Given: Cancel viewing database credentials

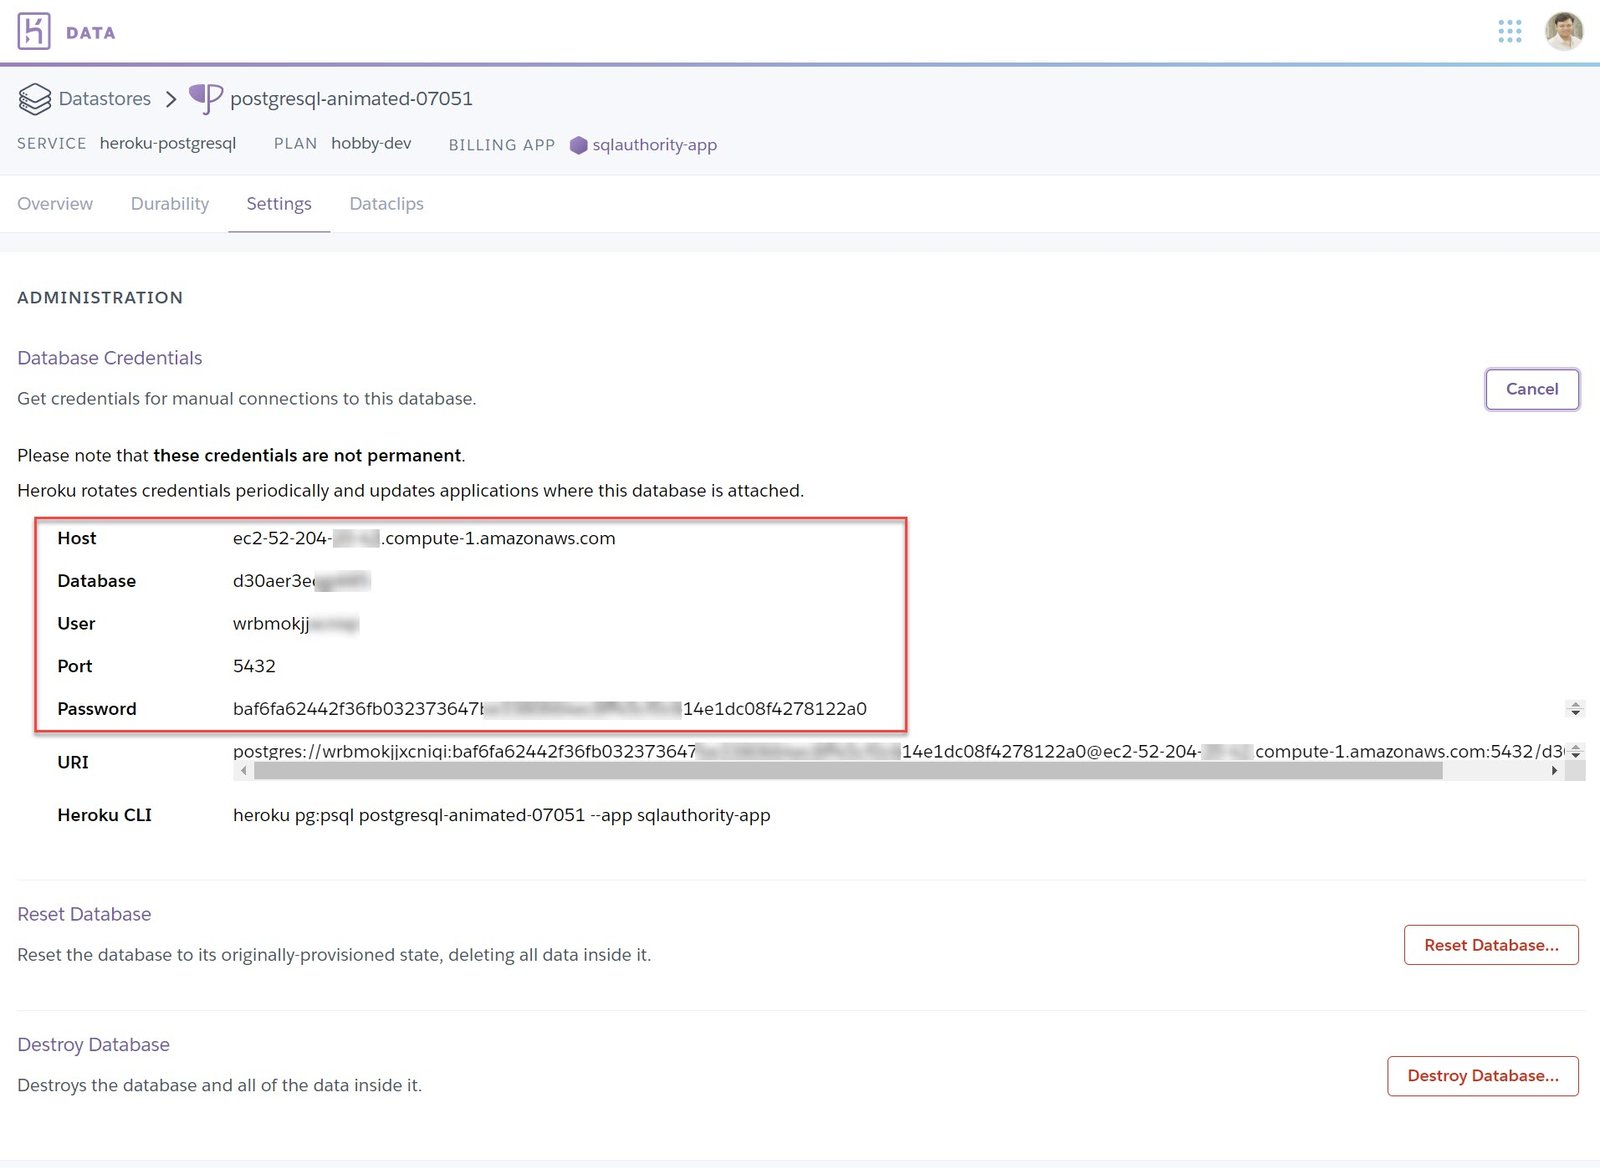Looking at the screenshot, I should [1531, 389].
